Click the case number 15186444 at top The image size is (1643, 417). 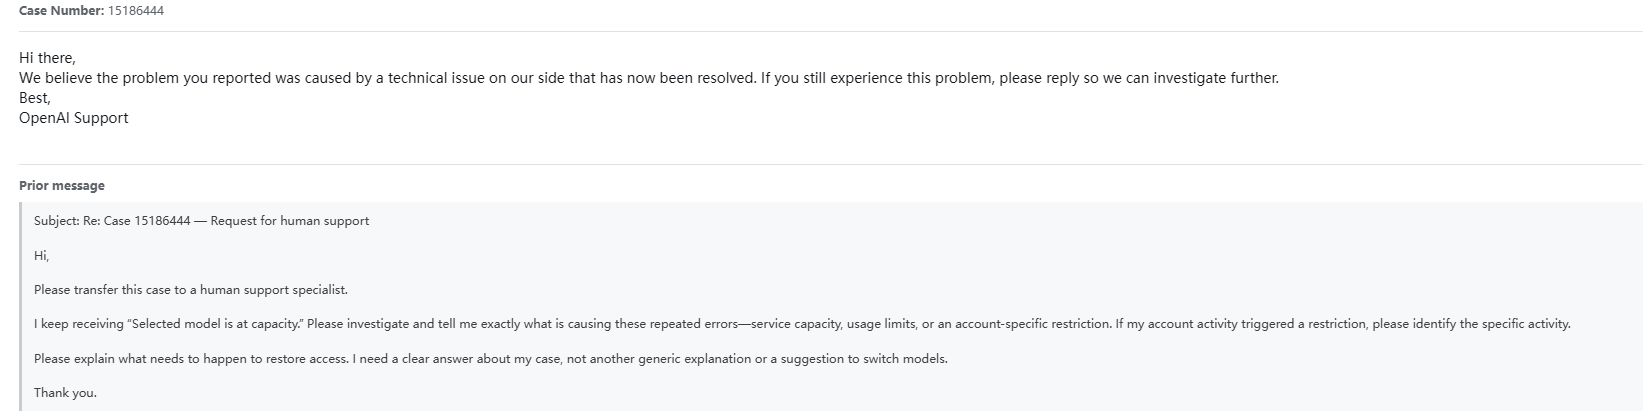point(136,10)
